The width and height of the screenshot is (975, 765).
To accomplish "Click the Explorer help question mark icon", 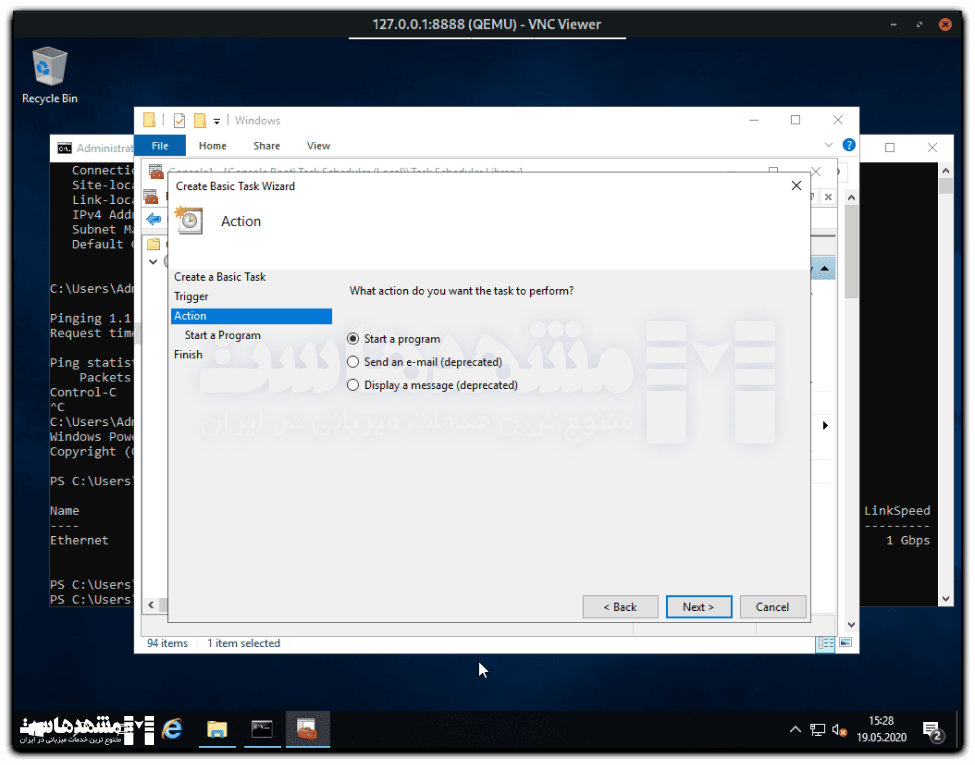I will pyautogui.click(x=849, y=145).
